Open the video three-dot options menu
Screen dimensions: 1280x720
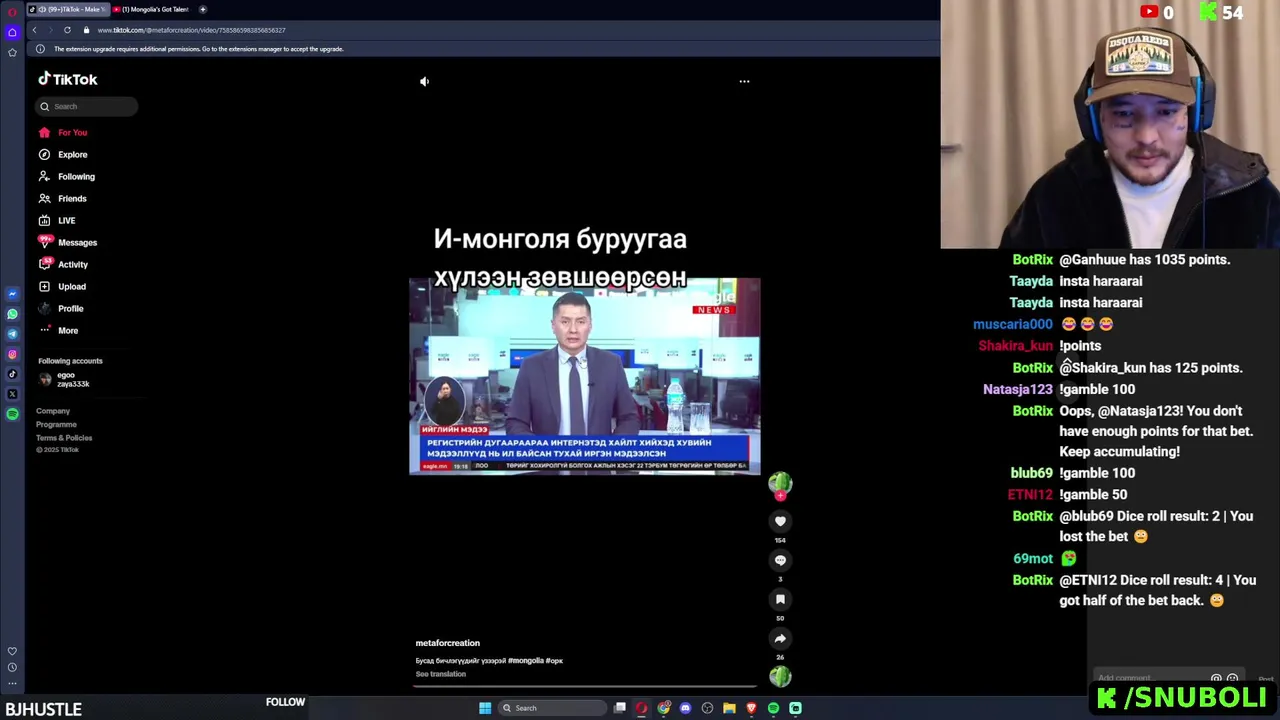click(744, 81)
